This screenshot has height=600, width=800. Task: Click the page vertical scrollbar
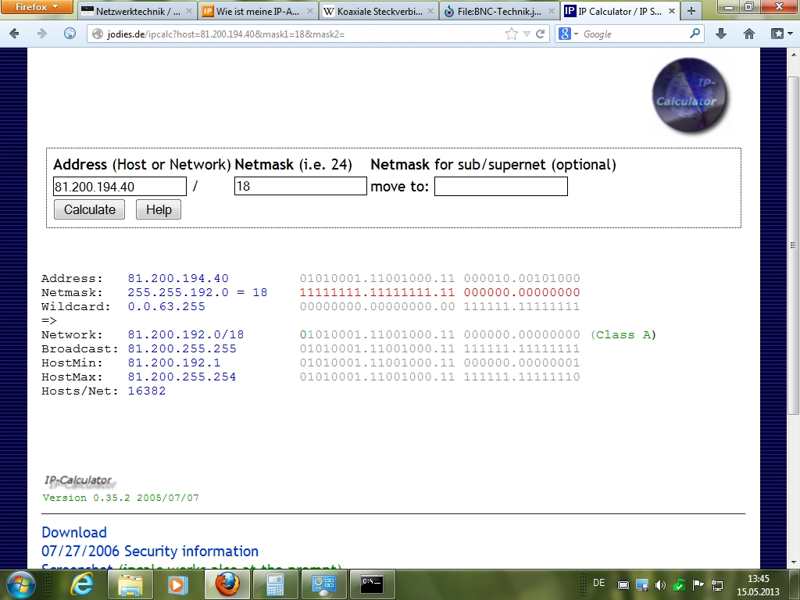(793, 245)
